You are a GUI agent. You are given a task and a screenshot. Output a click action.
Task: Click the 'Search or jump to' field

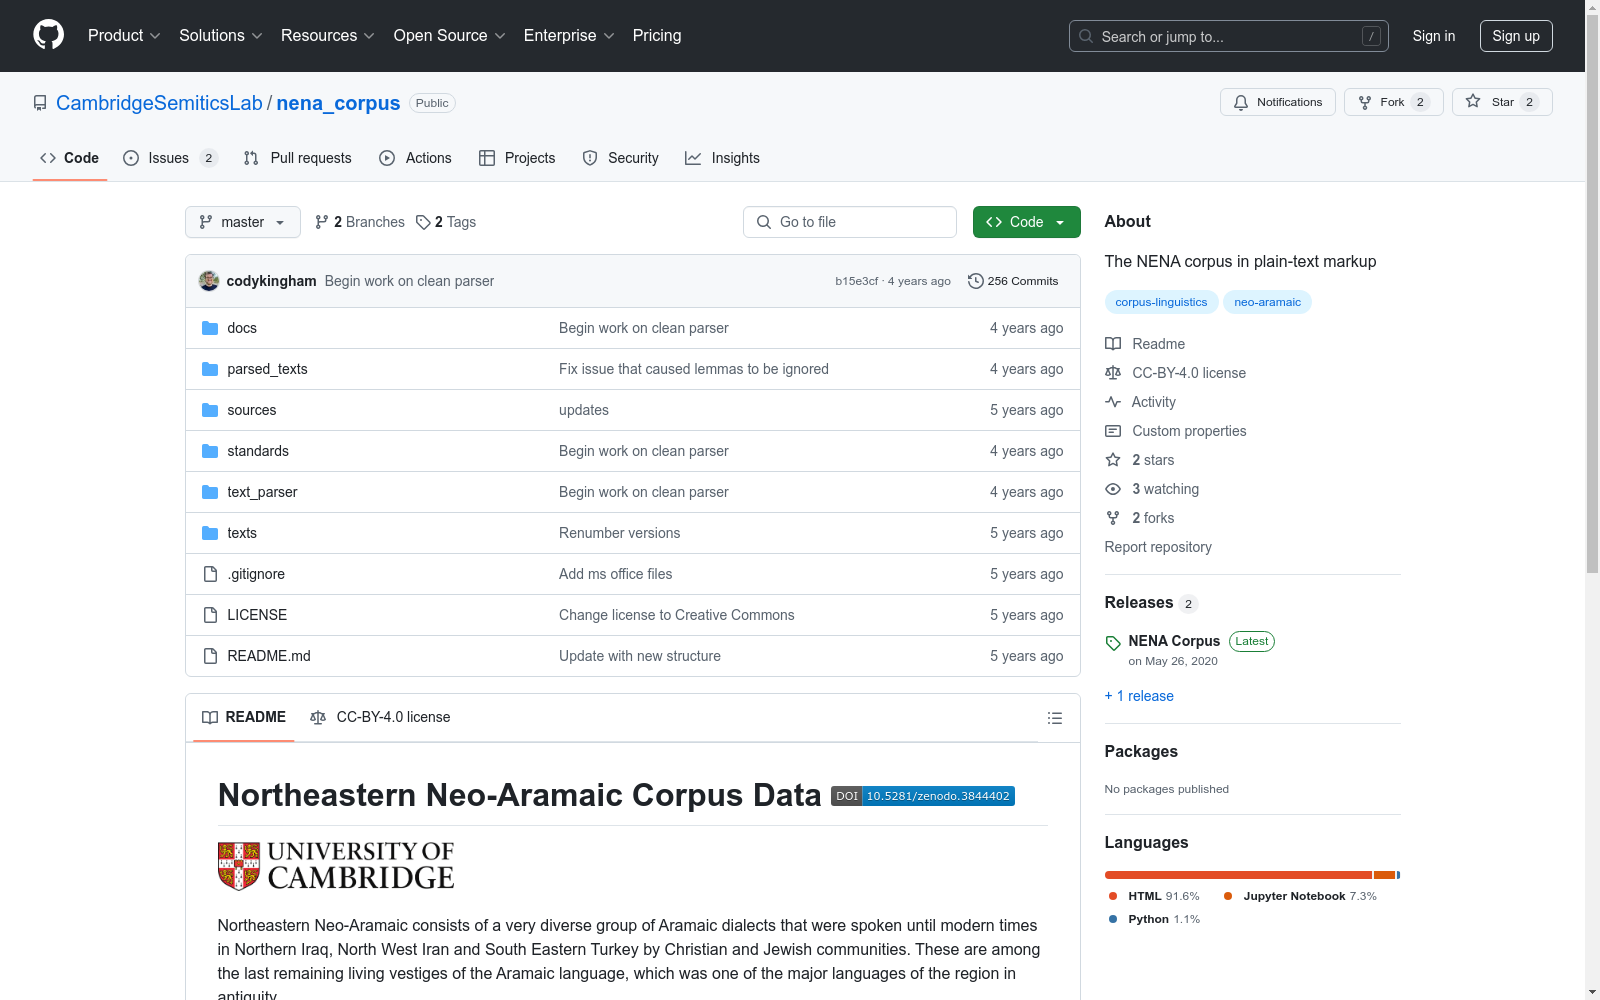pyautogui.click(x=1229, y=36)
